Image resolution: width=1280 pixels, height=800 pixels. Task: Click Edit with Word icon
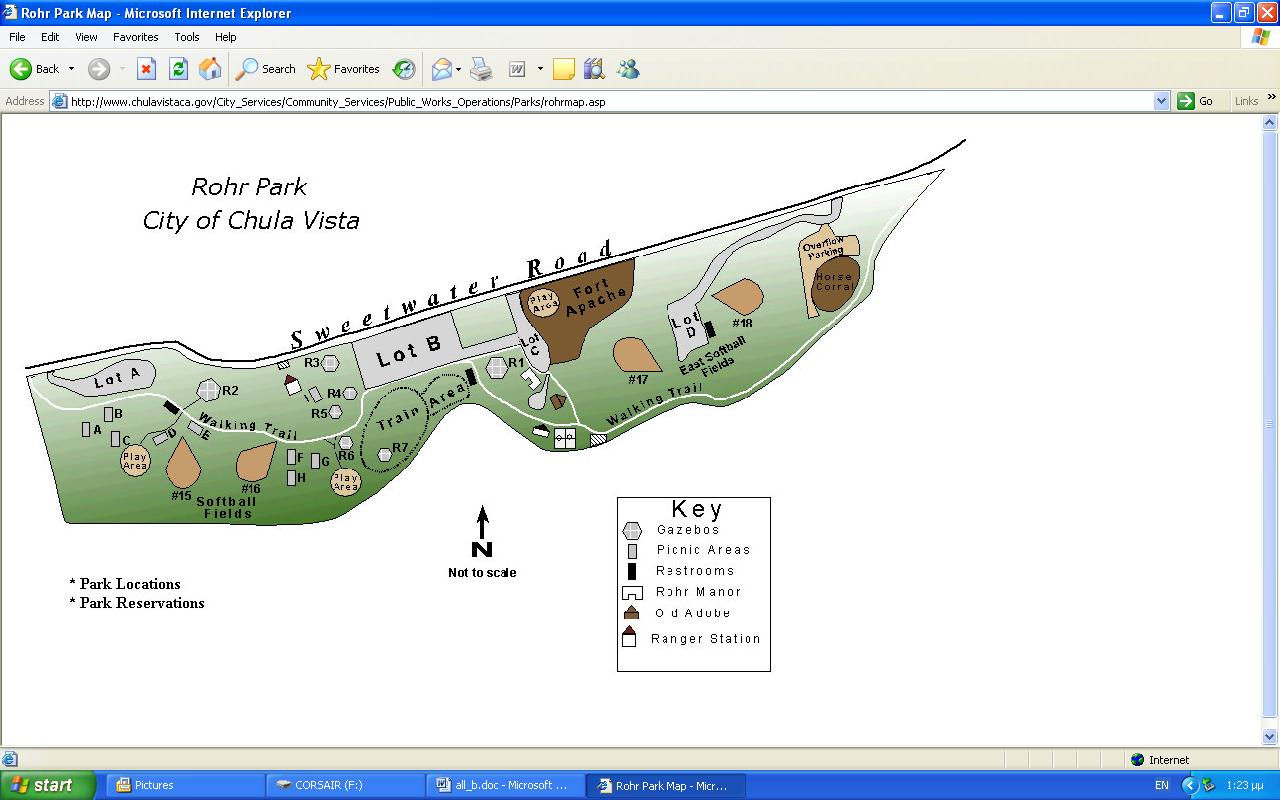tap(517, 69)
